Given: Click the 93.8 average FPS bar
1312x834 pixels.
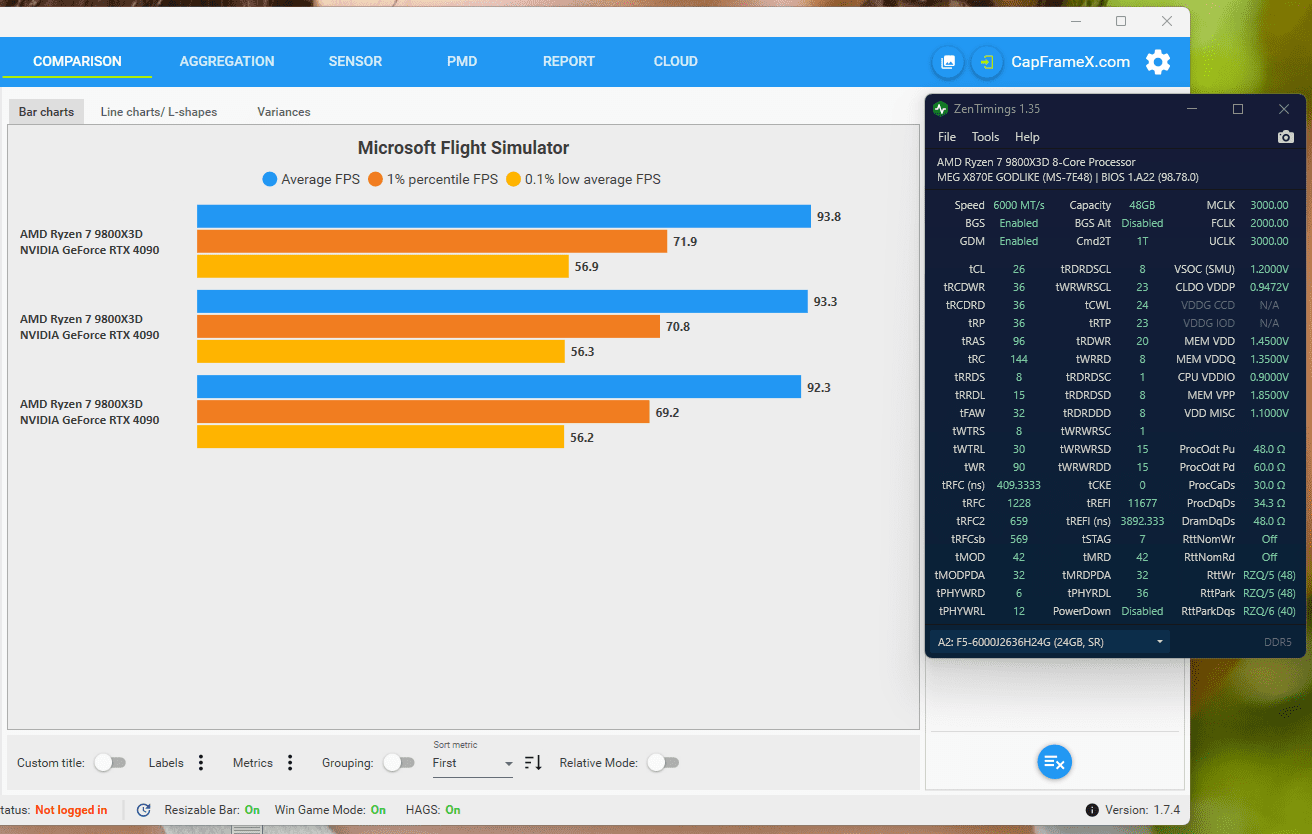Looking at the screenshot, I should tap(504, 216).
